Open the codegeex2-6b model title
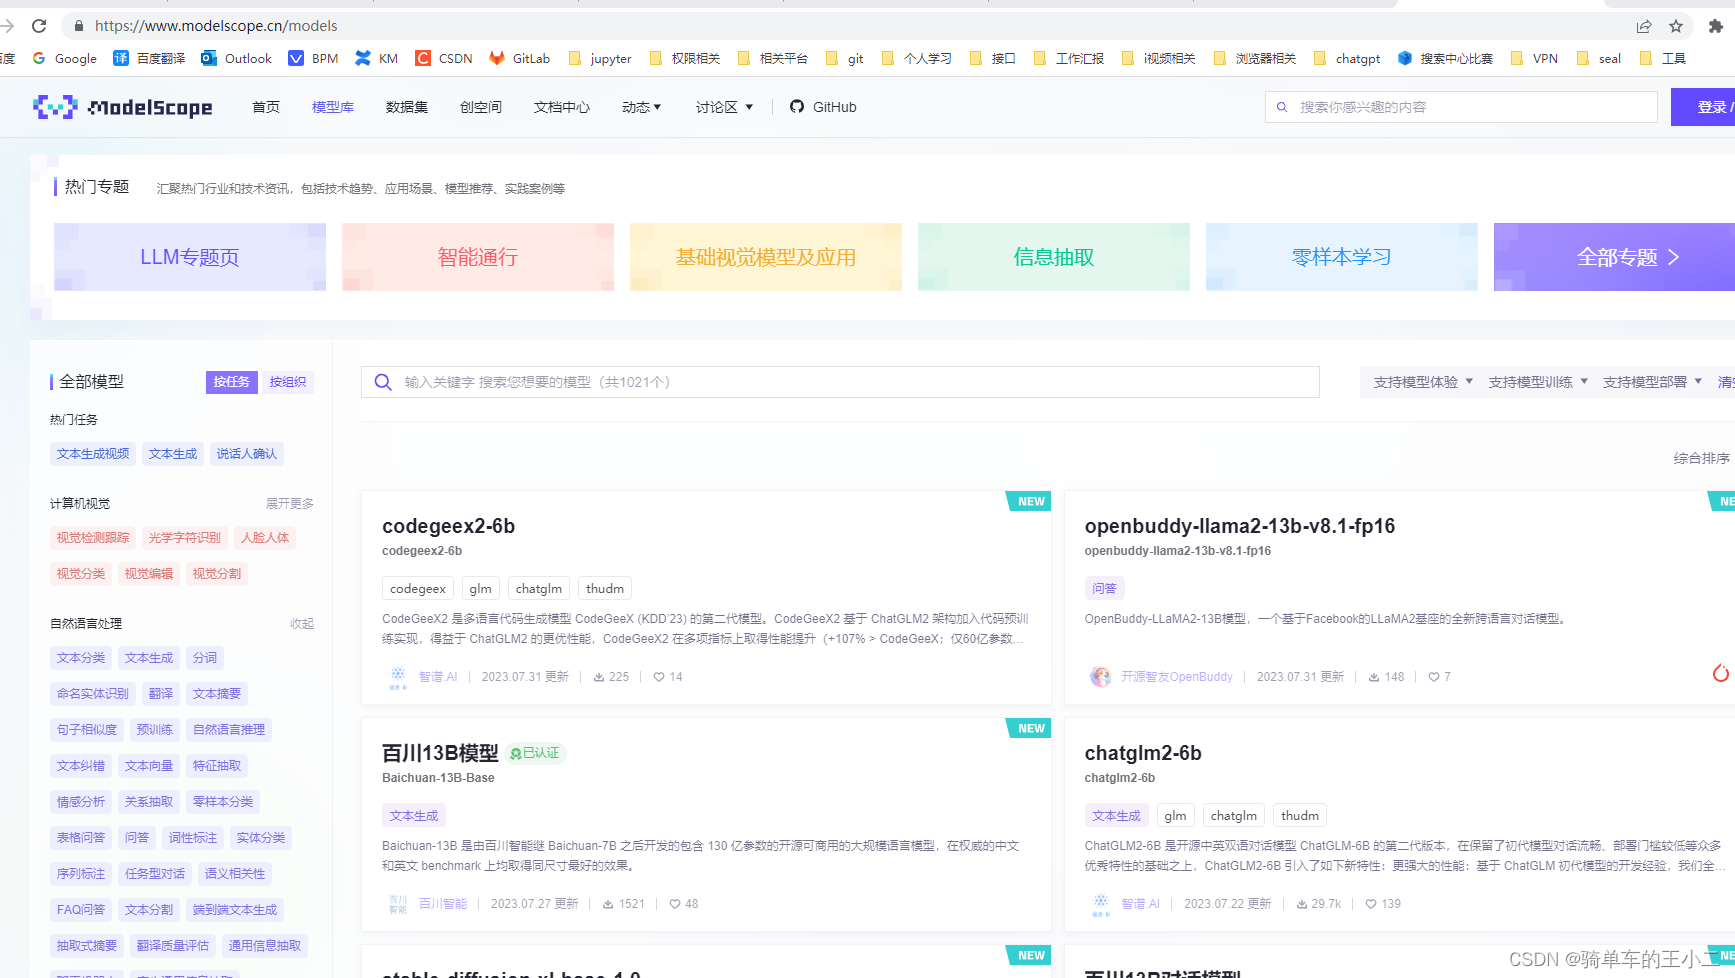This screenshot has width=1735, height=978. pyautogui.click(x=449, y=526)
